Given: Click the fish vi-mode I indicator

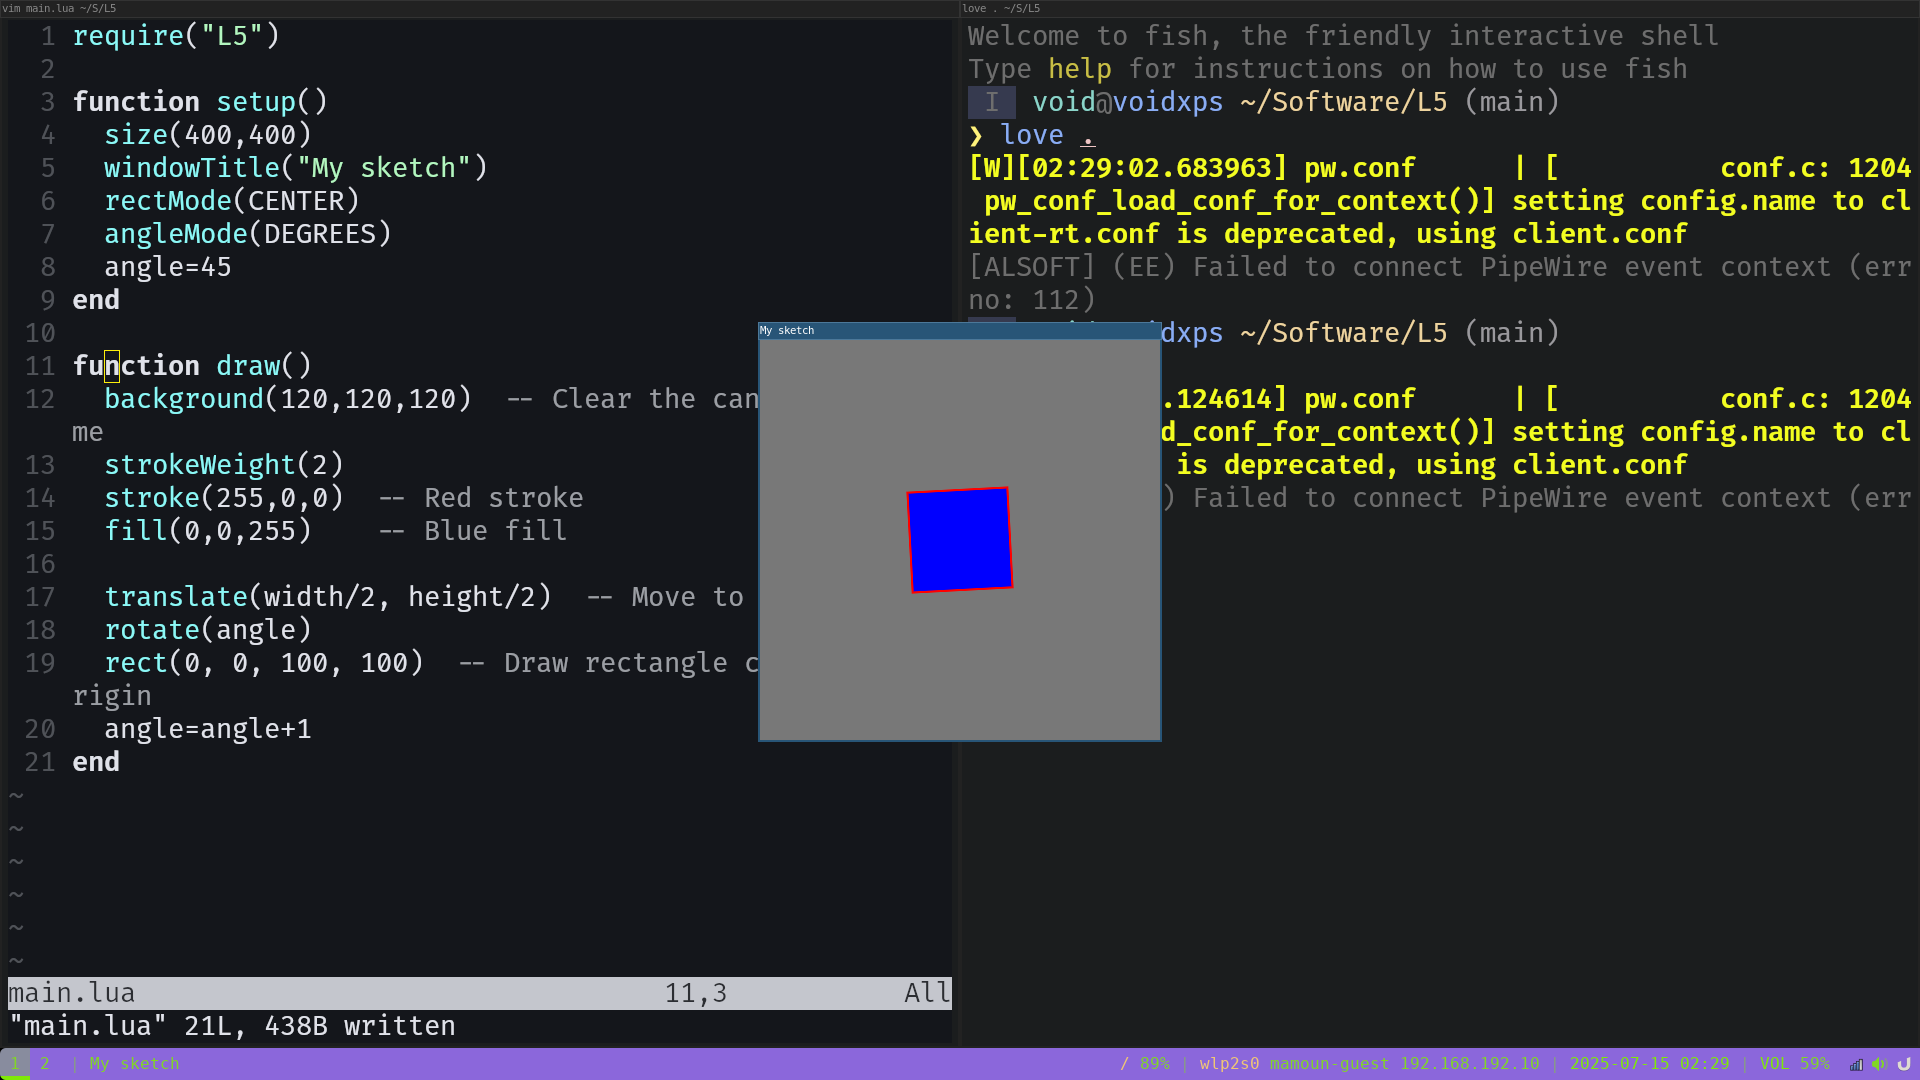Looking at the screenshot, I should pyautogui.click(x=991, y=102).
